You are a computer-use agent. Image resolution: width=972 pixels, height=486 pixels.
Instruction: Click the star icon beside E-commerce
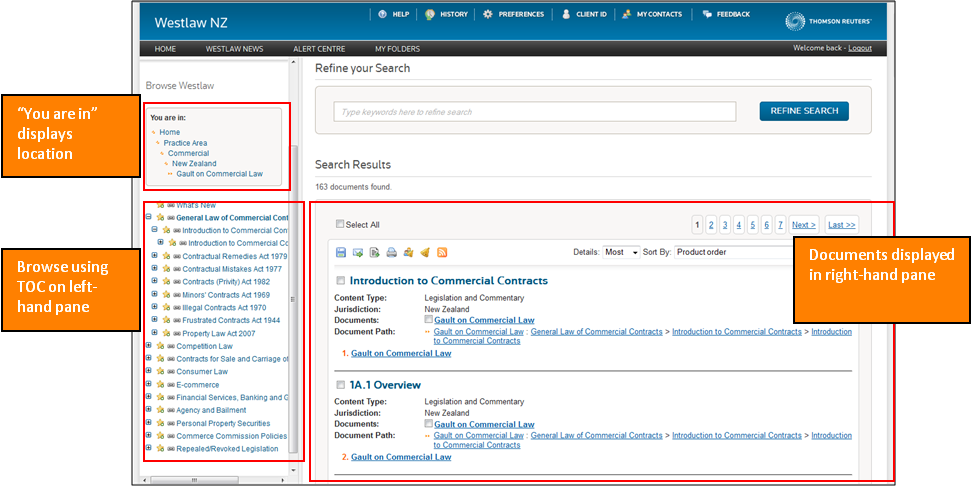pos(161,385)
